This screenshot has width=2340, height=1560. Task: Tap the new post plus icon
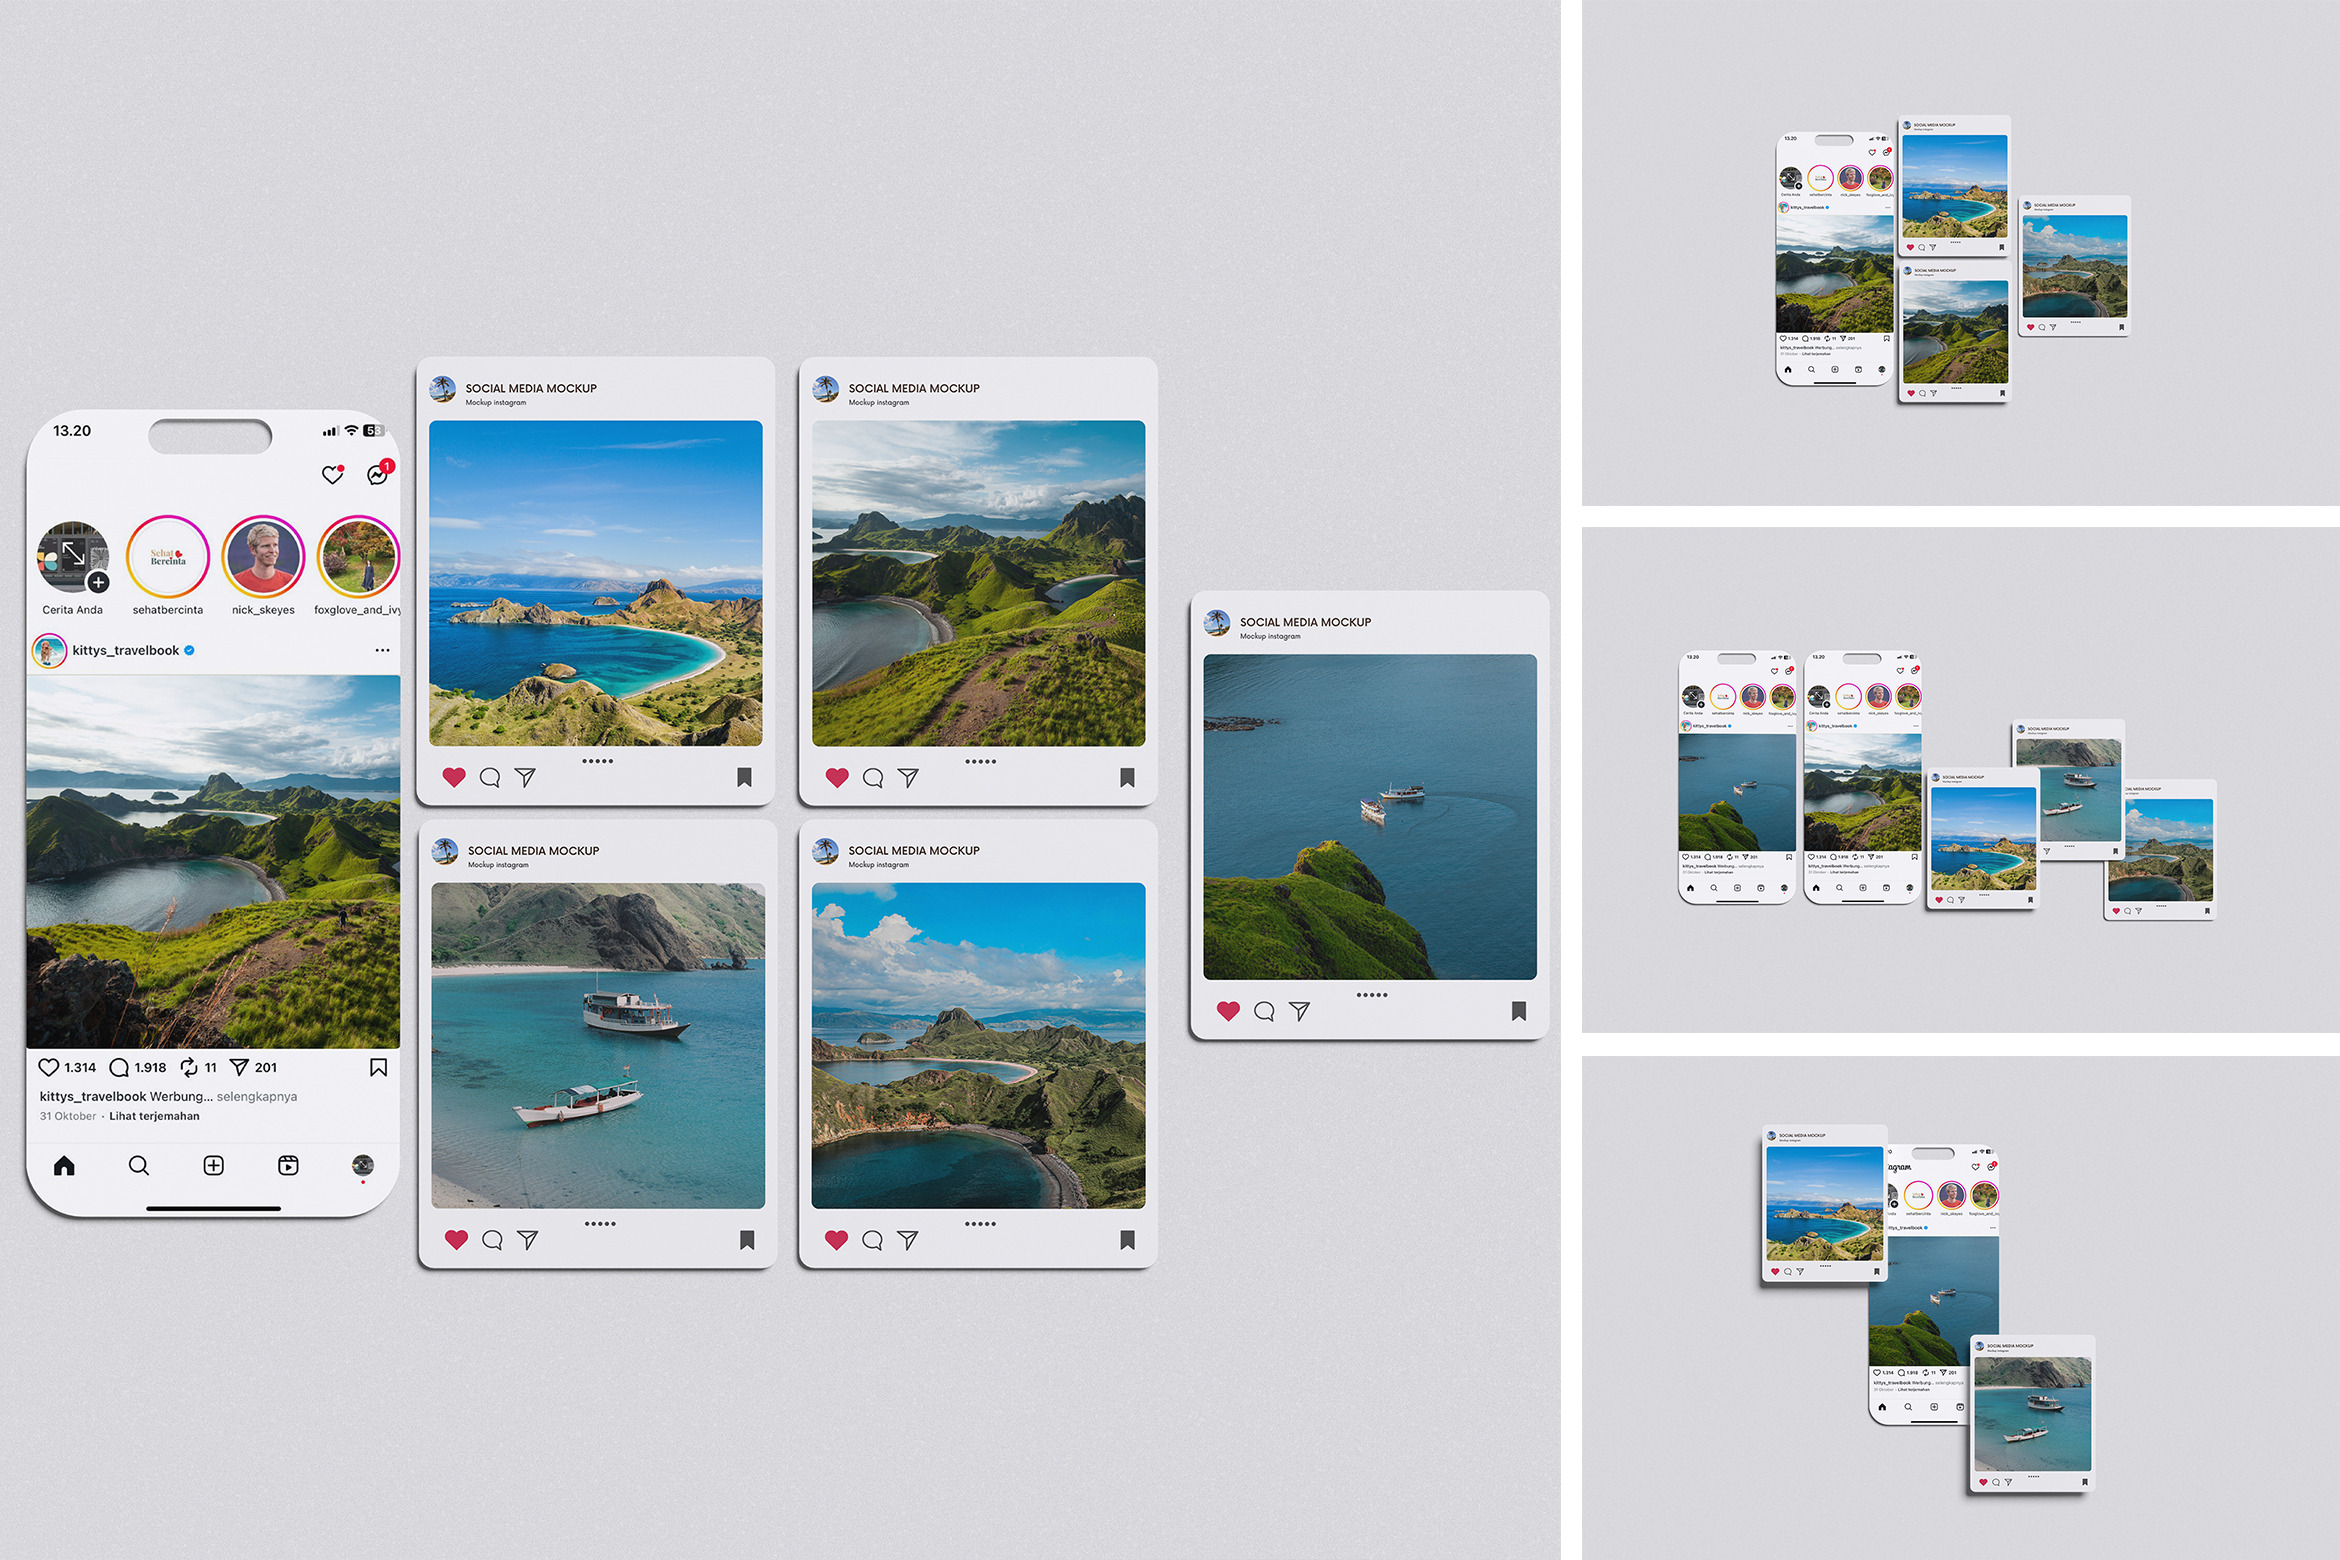(x=213, y=1166)
